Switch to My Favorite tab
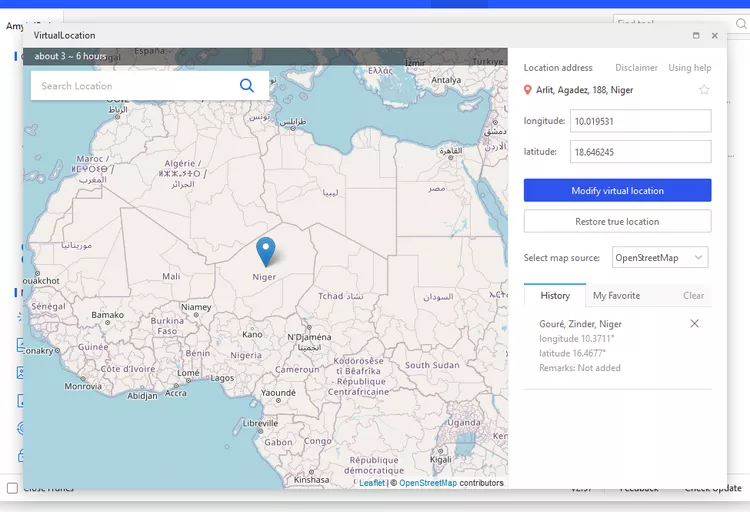 (x=616, y=295)
